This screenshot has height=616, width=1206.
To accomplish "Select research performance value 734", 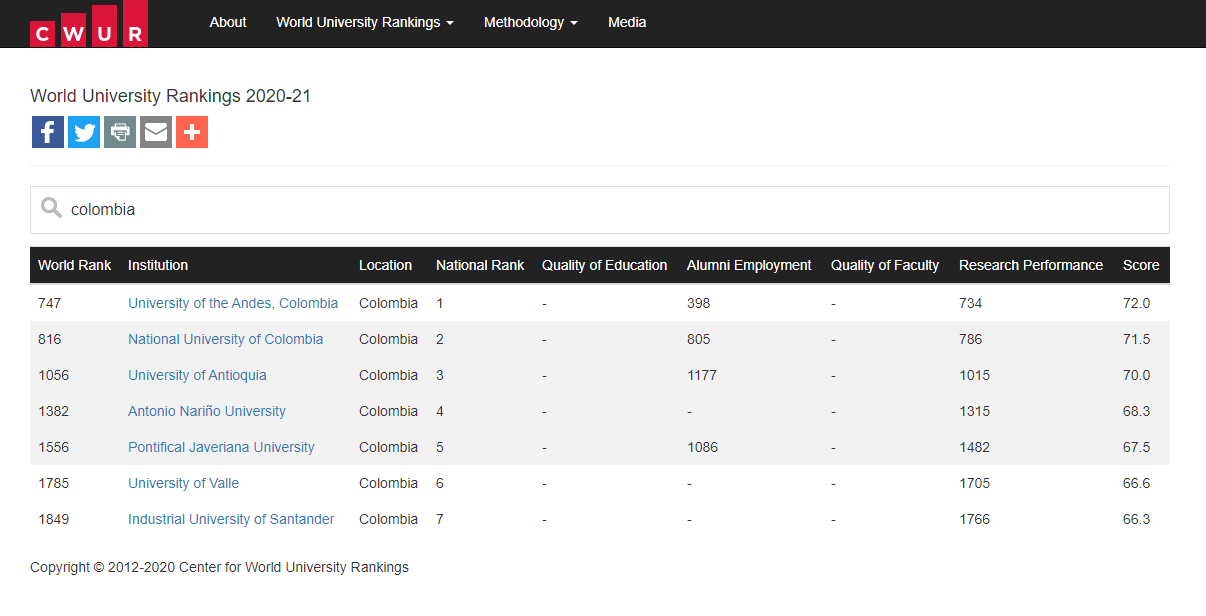I will click(970, 303).
